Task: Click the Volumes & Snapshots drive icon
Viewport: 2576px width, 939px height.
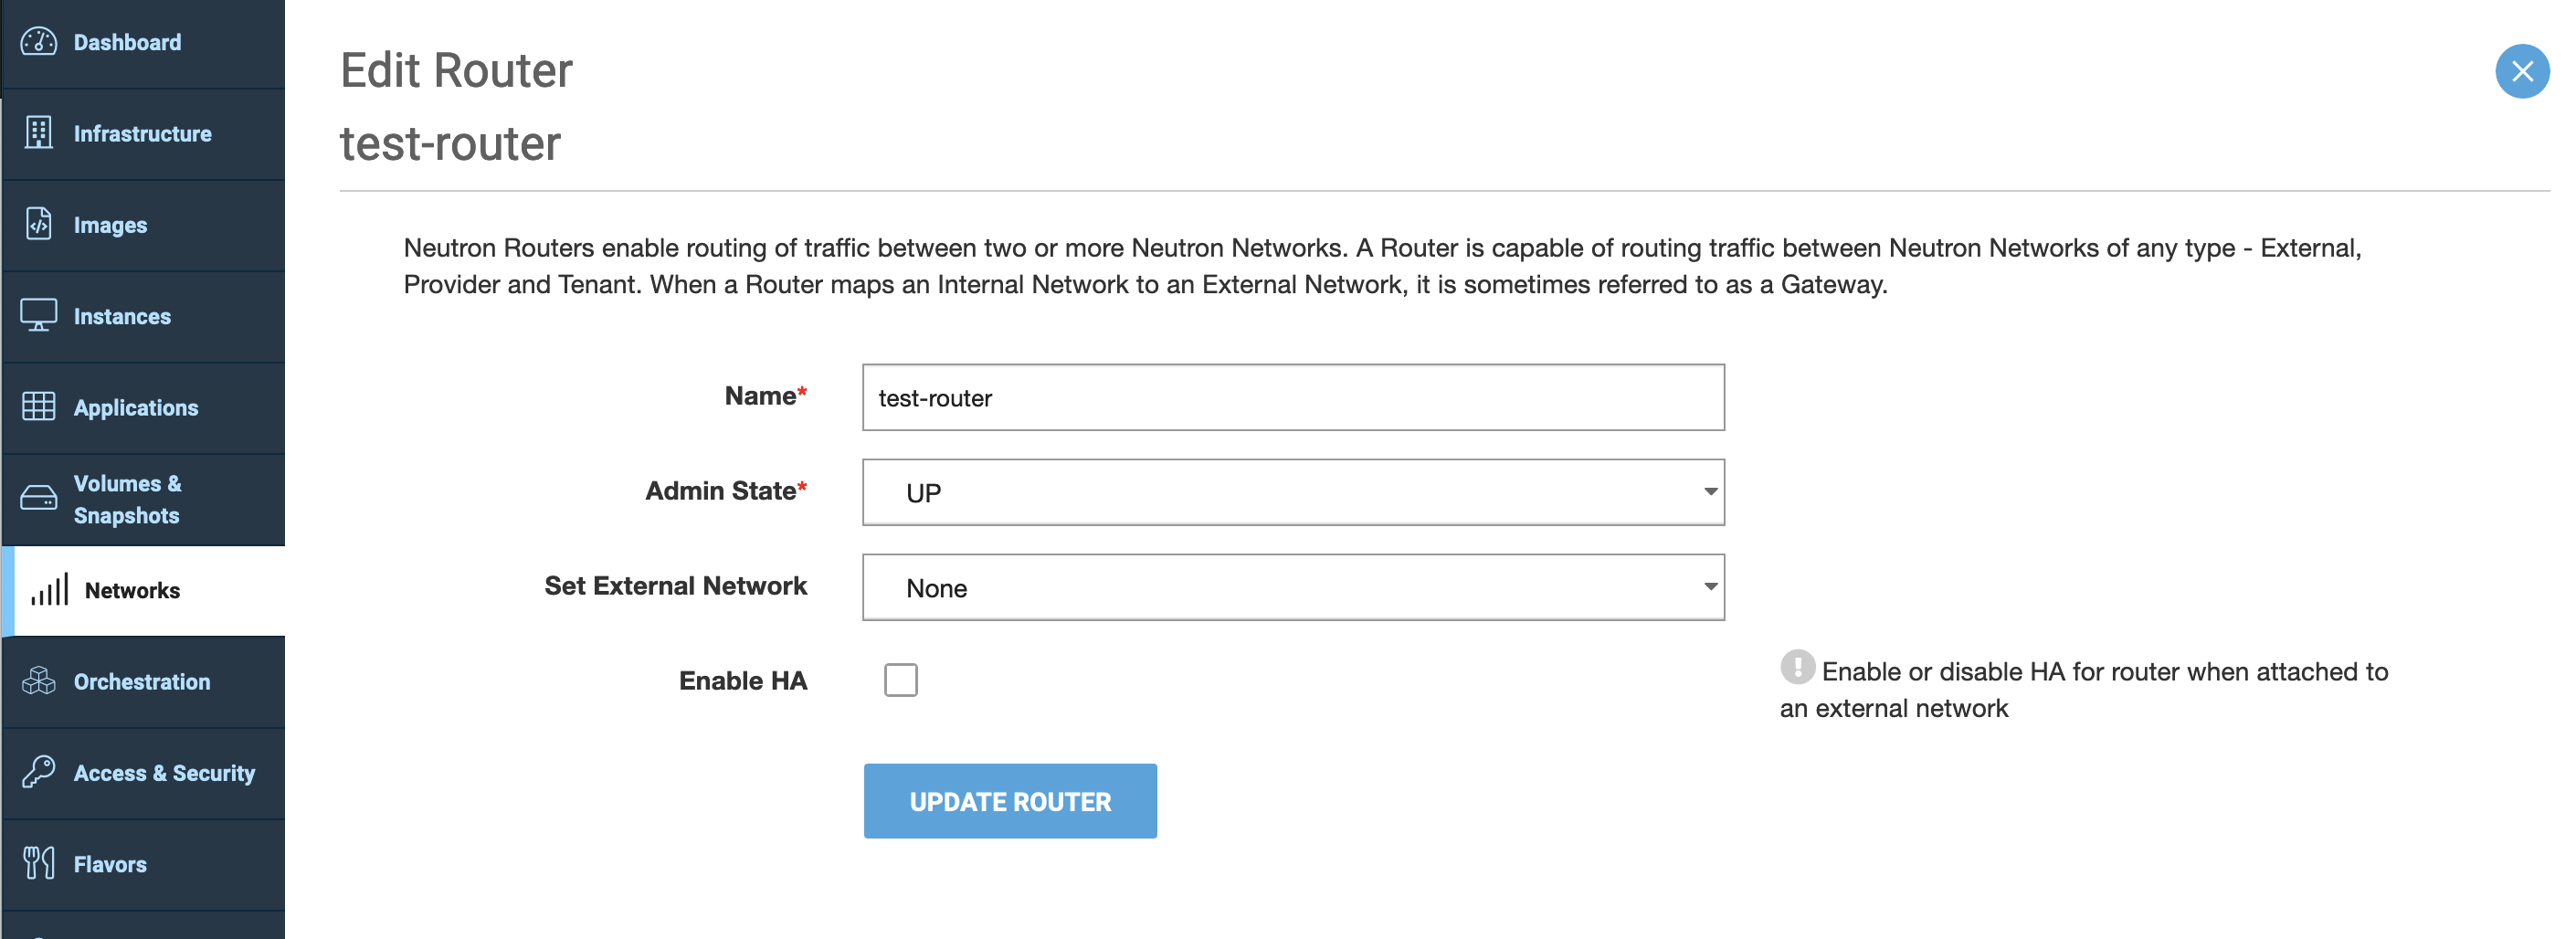Action: 39,498
